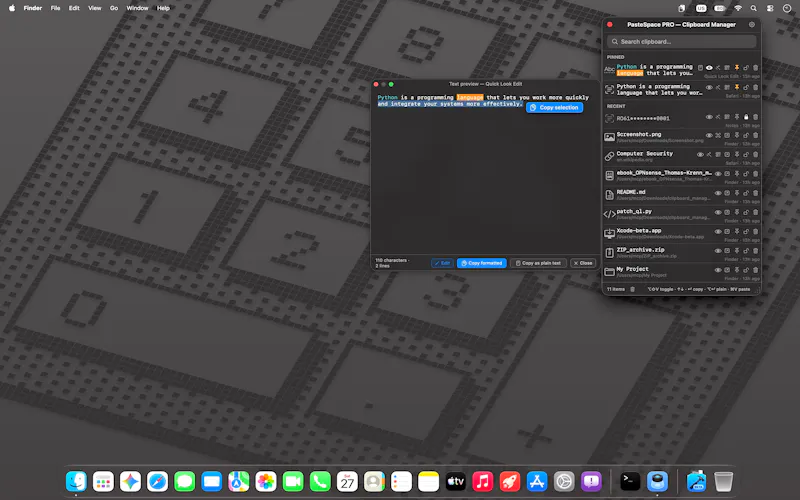Click Copy selection in text preview
800x500 pixels.
[x=555, y=108]
